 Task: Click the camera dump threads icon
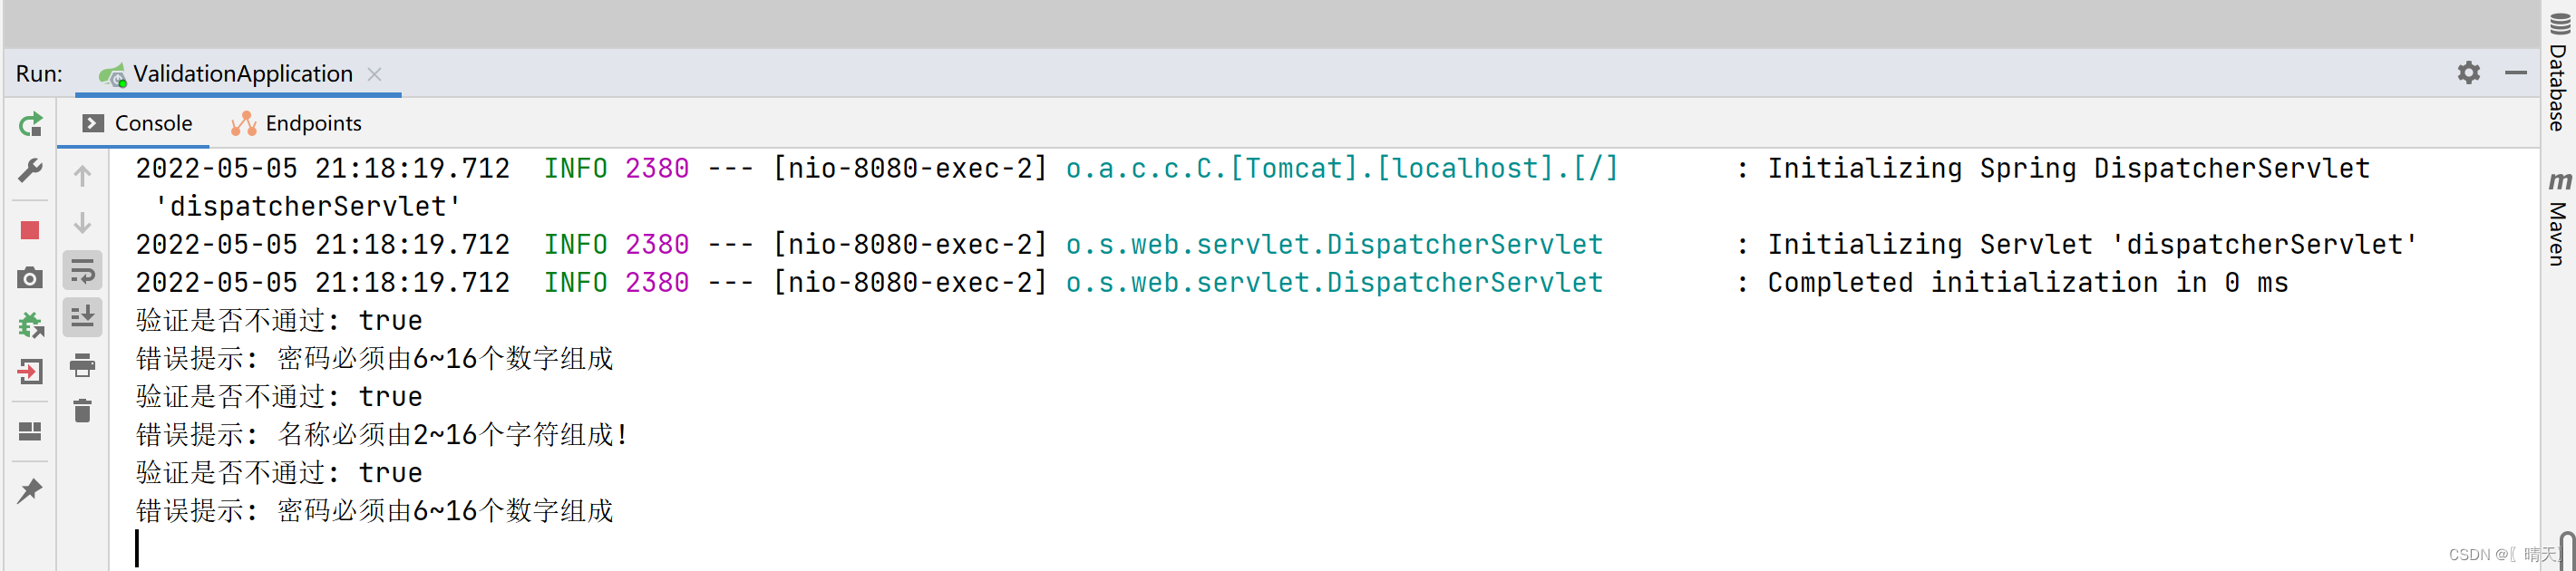[x=30, y=278]
